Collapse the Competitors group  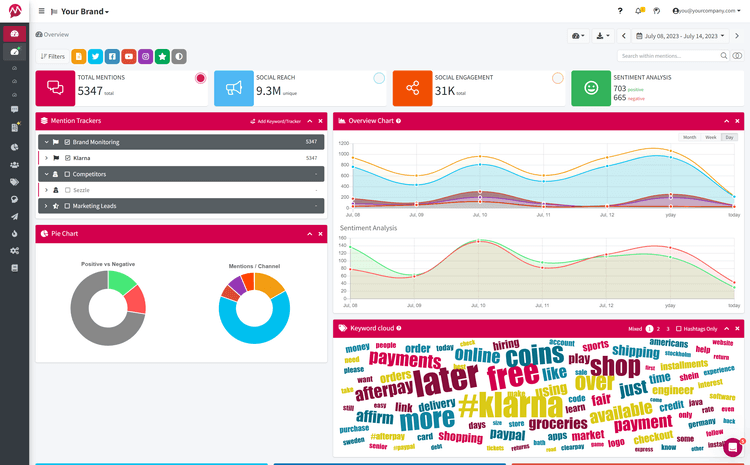pos(46,174)
